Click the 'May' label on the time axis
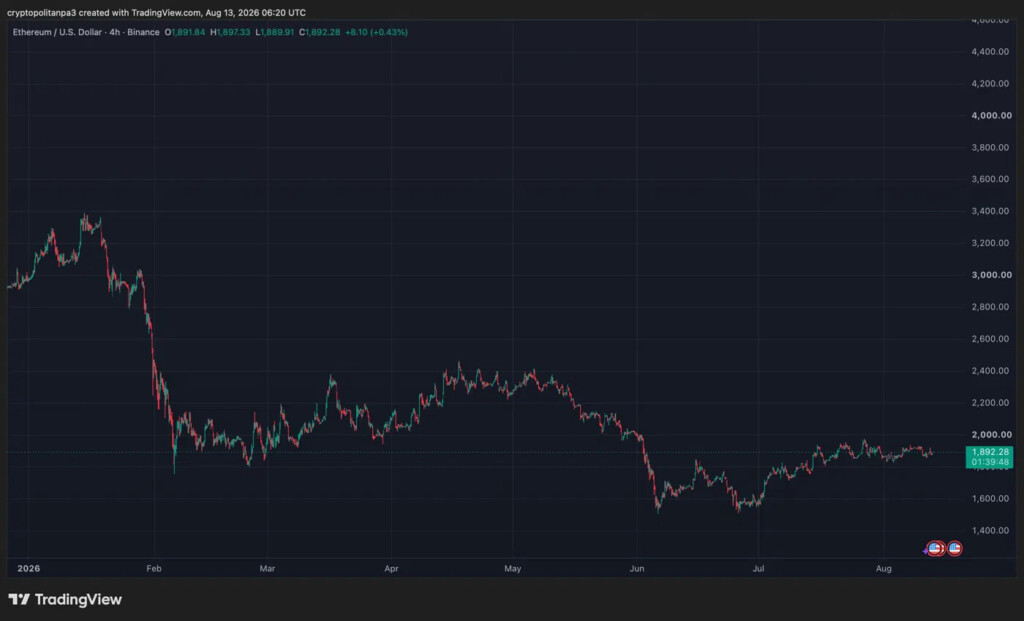The image size is (1024, 621). (x=513, y=569)
